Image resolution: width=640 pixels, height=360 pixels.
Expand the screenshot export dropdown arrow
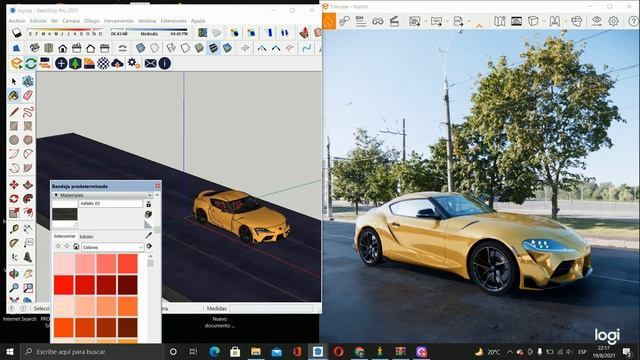(x=425, y=21)
